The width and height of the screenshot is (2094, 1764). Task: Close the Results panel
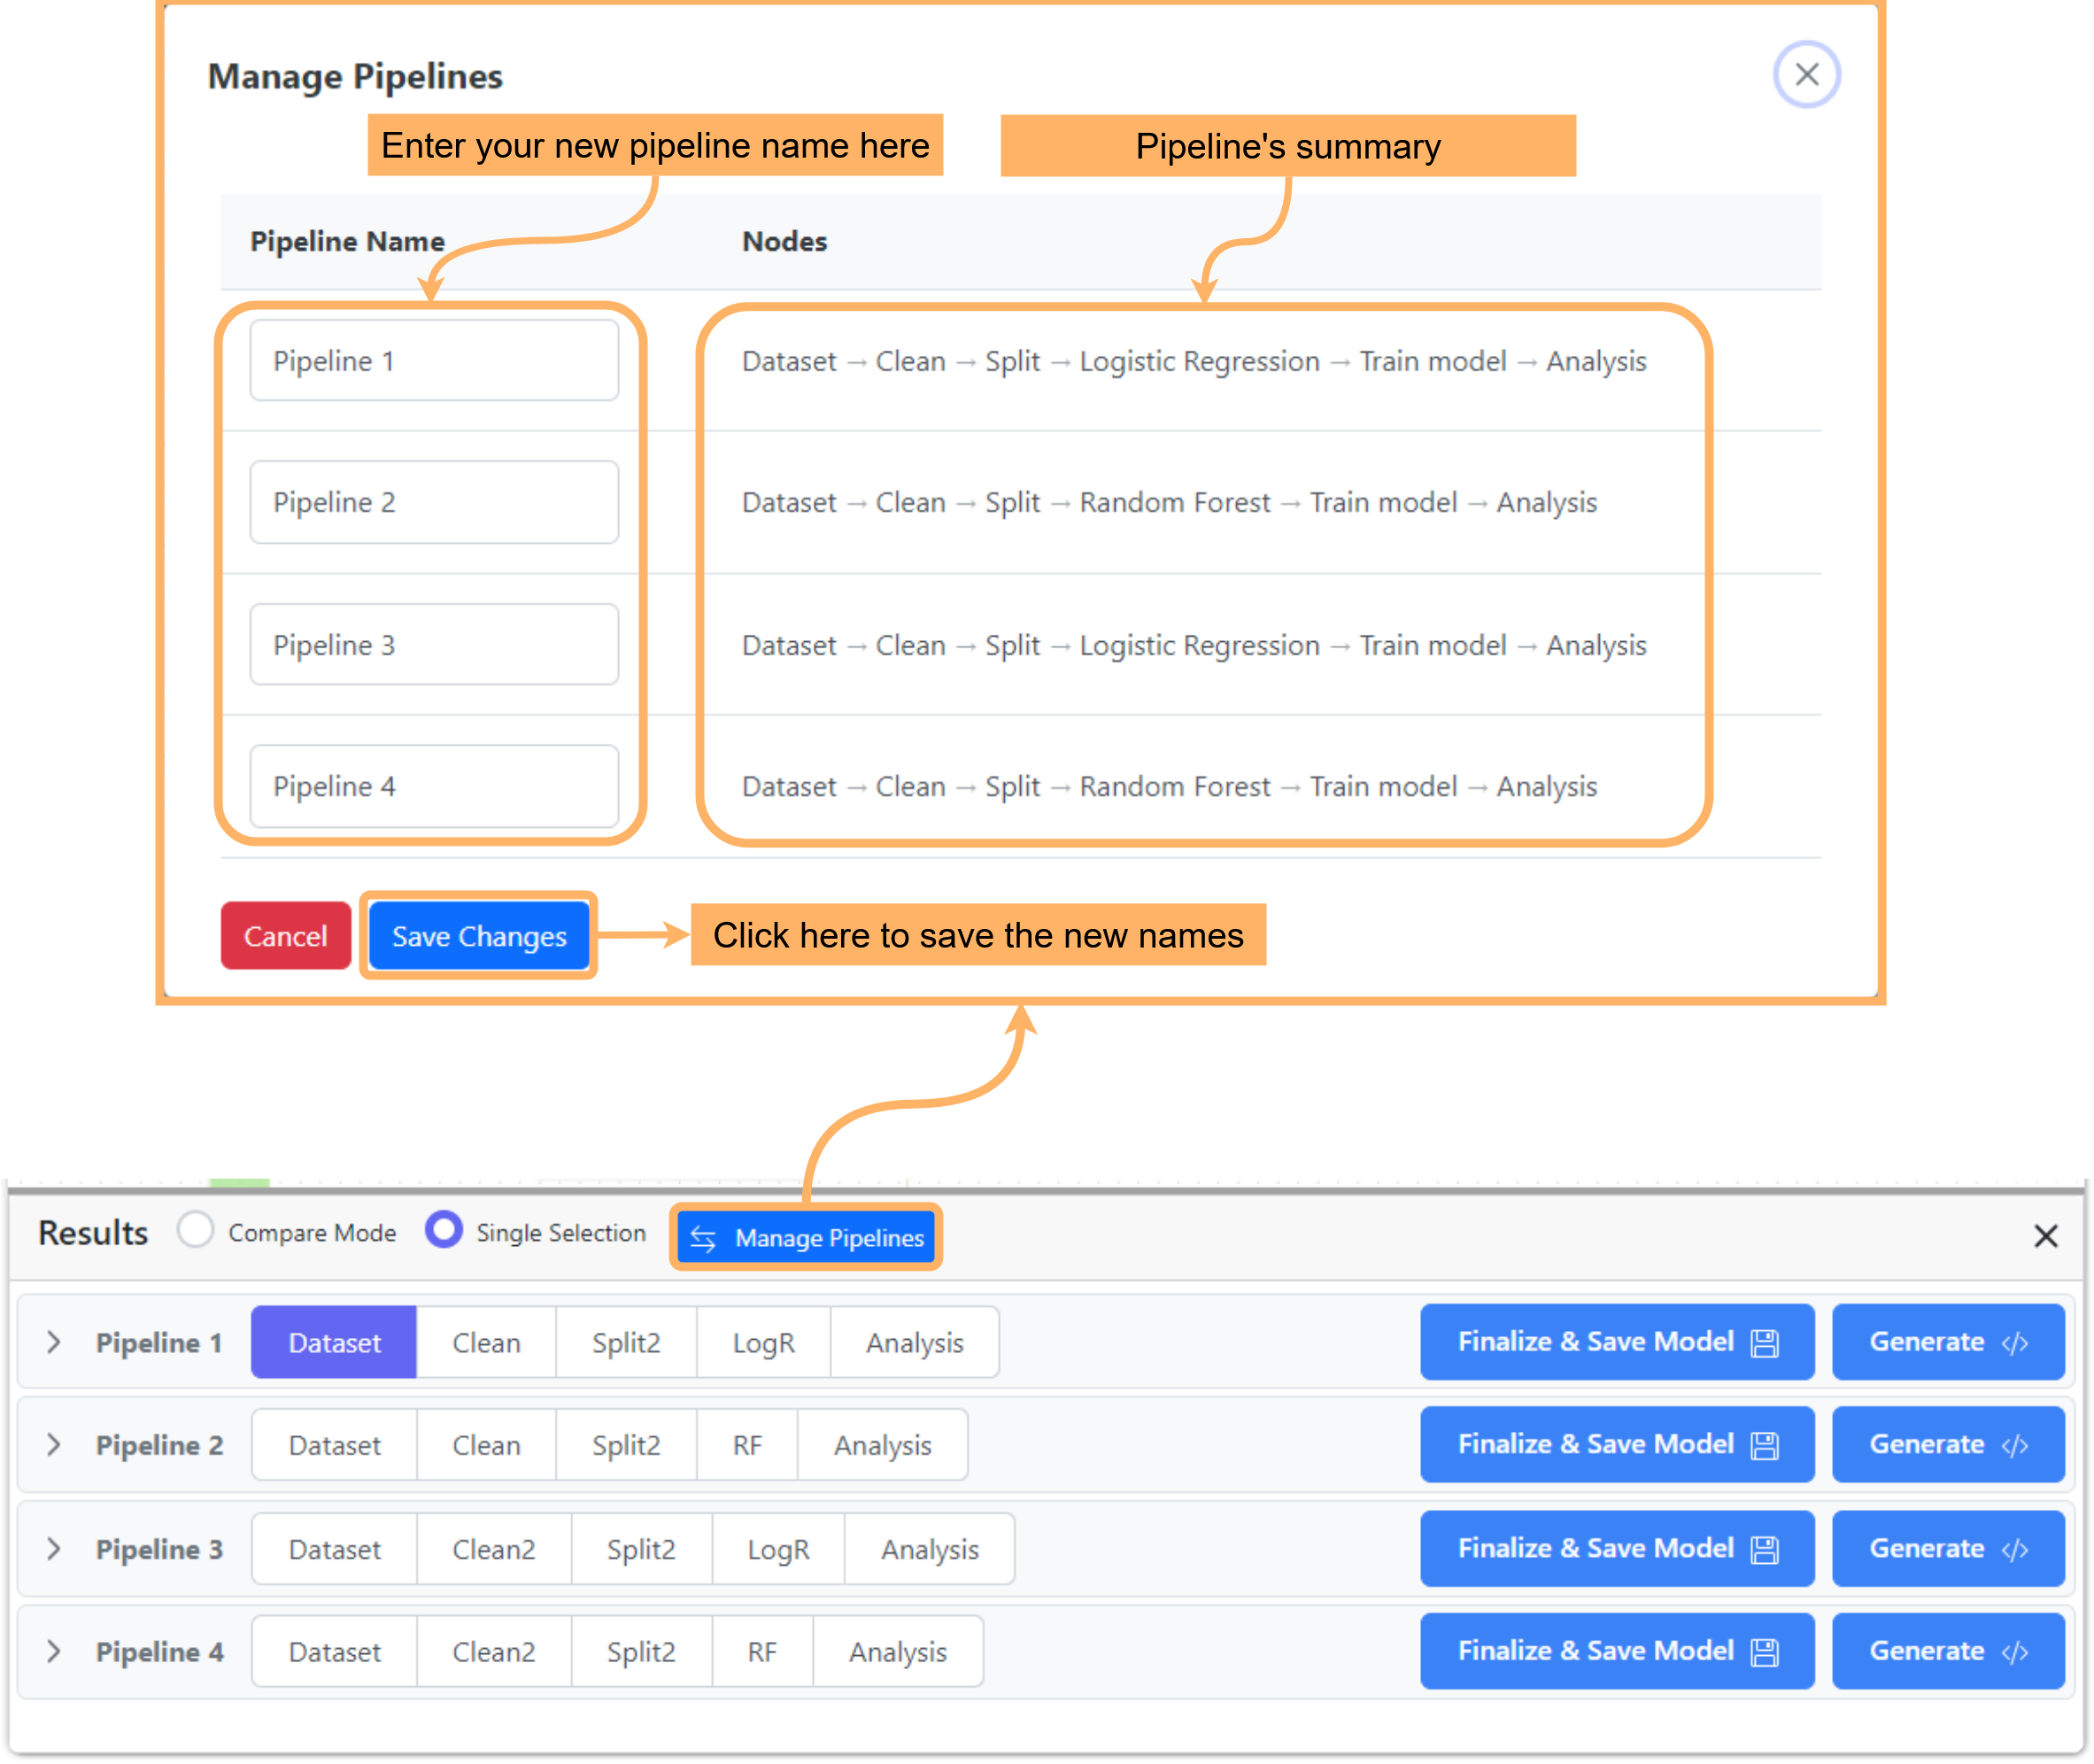coord(2045,1236)
